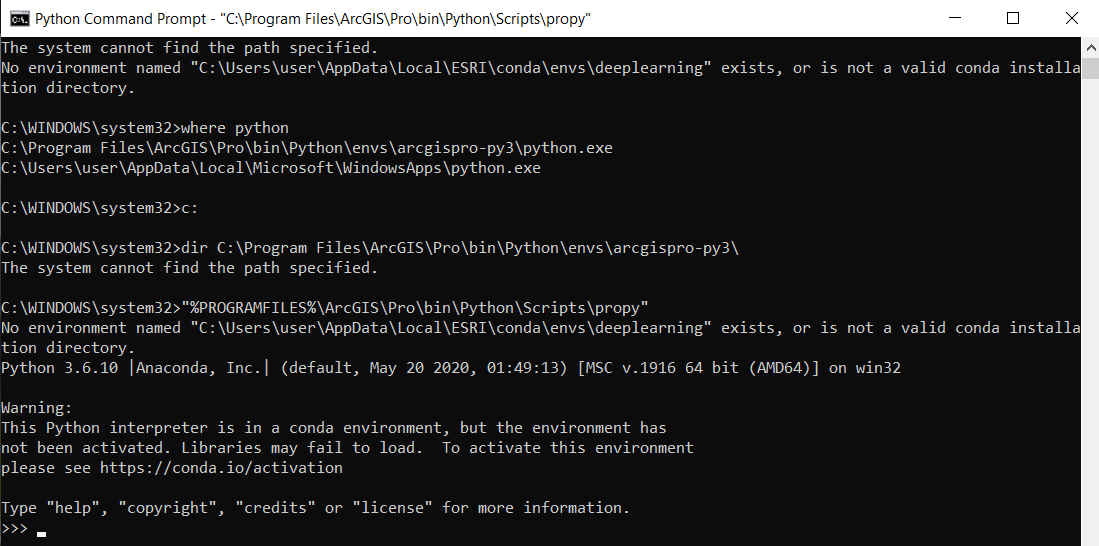Click the 'Type "help", "copyright"' info line
This screenshot has height=546, width=1099.
pyautogui.click(x=315, y=508)
